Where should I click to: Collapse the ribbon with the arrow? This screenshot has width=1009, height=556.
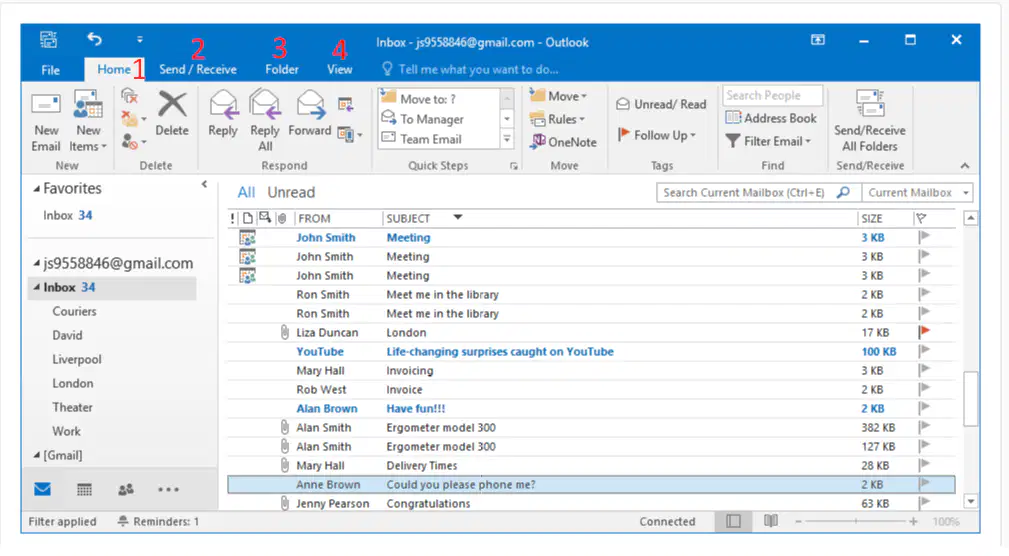965,166
